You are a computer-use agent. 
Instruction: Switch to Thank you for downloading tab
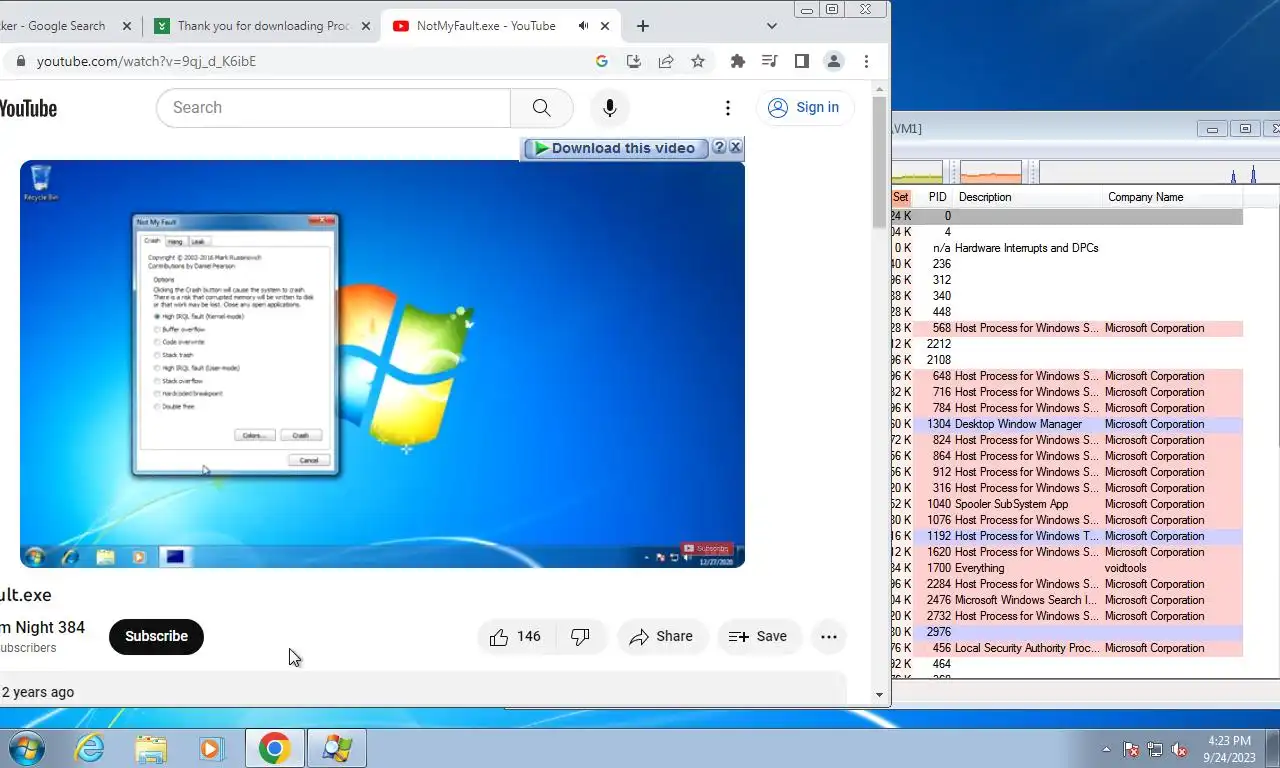tap(260, 26)
